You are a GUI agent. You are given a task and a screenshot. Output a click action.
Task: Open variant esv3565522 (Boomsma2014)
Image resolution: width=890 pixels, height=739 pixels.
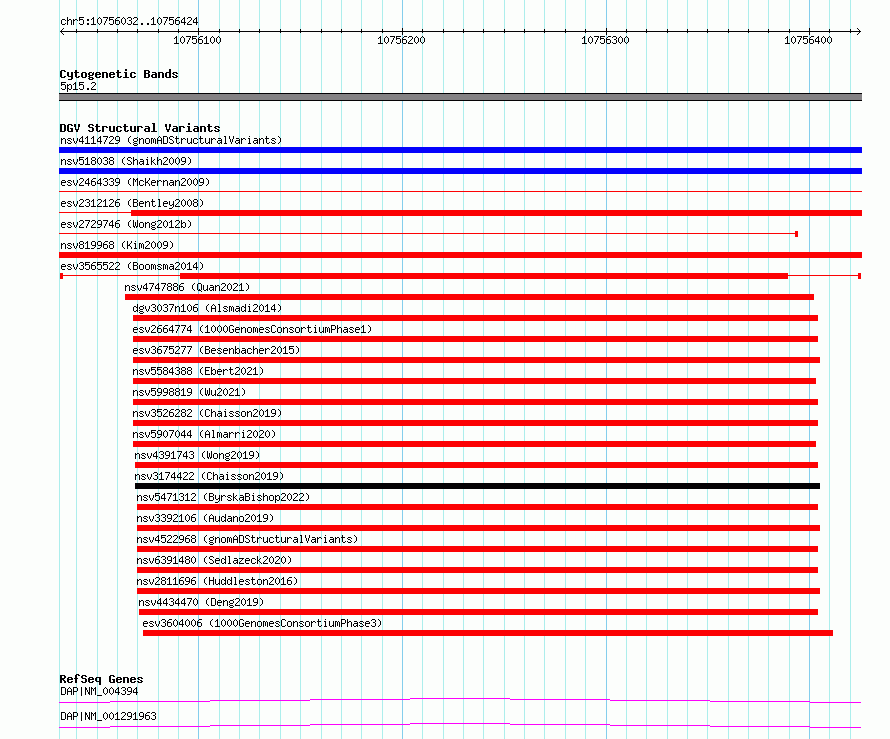132,266
